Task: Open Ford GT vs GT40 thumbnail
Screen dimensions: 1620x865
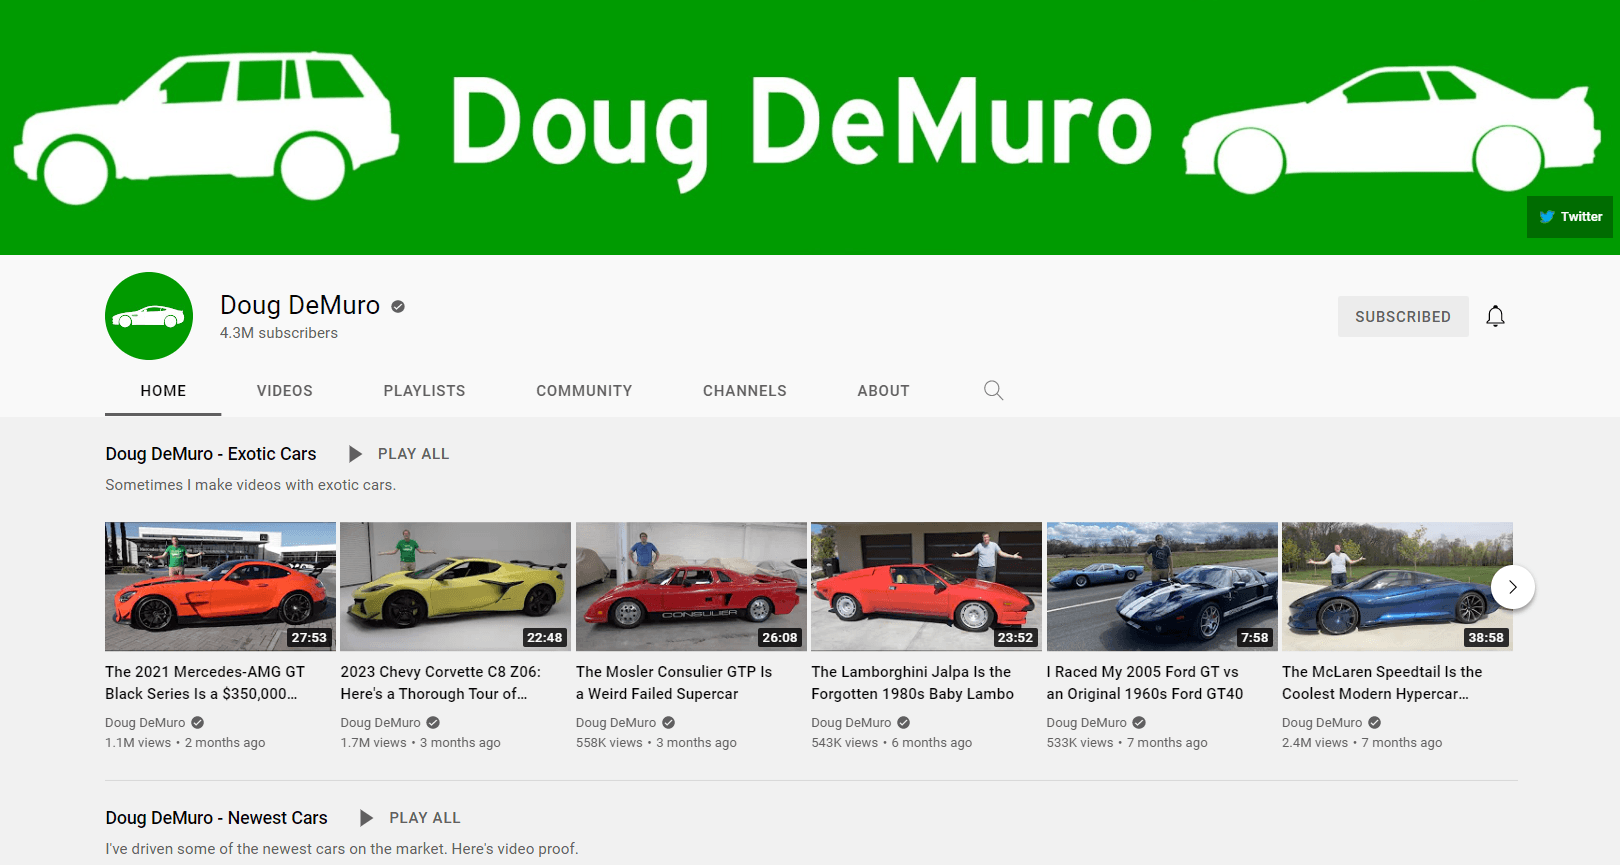Action: [1162, 587]
